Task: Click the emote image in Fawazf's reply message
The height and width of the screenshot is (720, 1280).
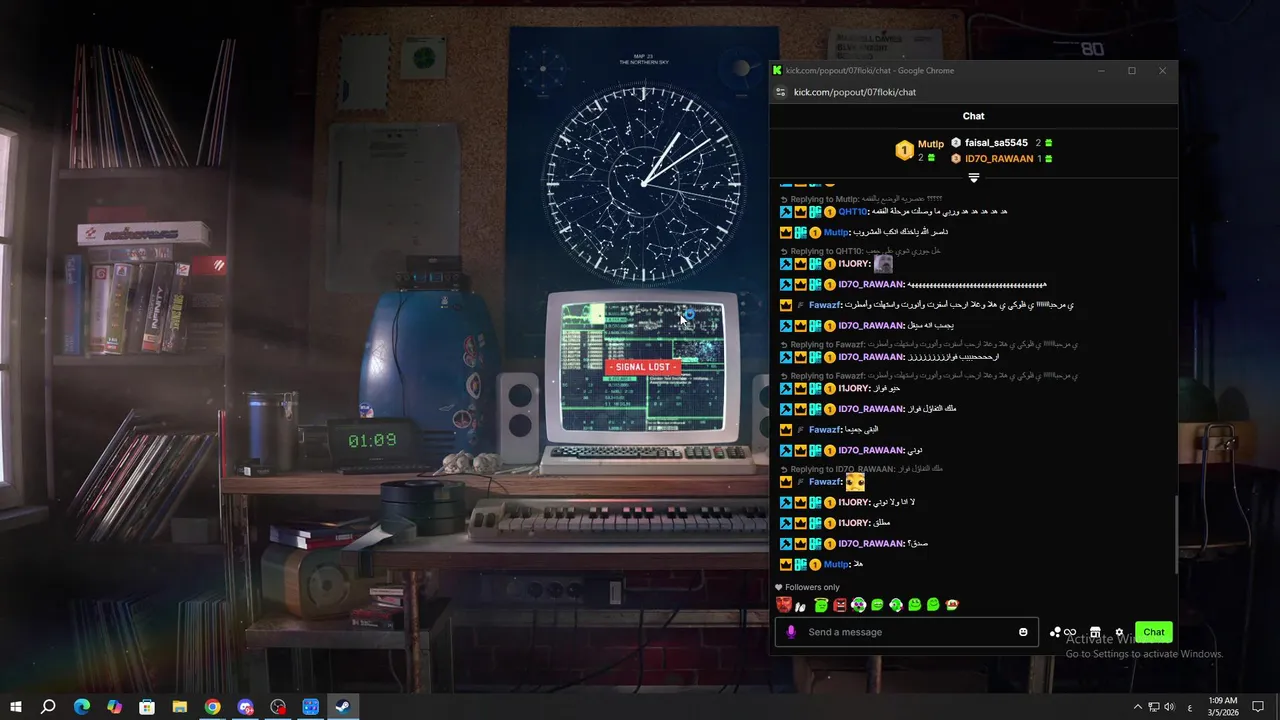Action: 855,482
